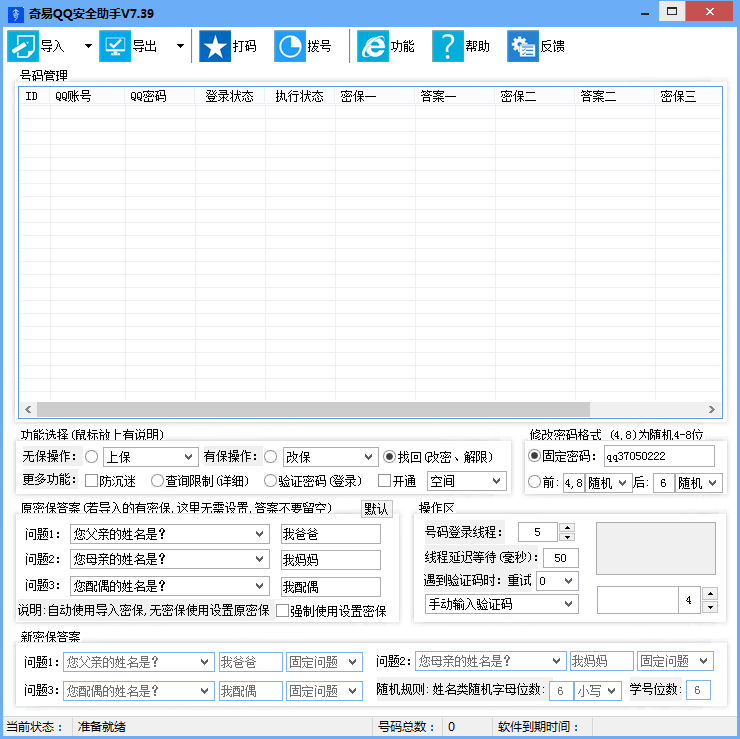The width and height of the screenshot is (740, 739).
Task: Open the 帮助 help icon
Action: [447, 46]
